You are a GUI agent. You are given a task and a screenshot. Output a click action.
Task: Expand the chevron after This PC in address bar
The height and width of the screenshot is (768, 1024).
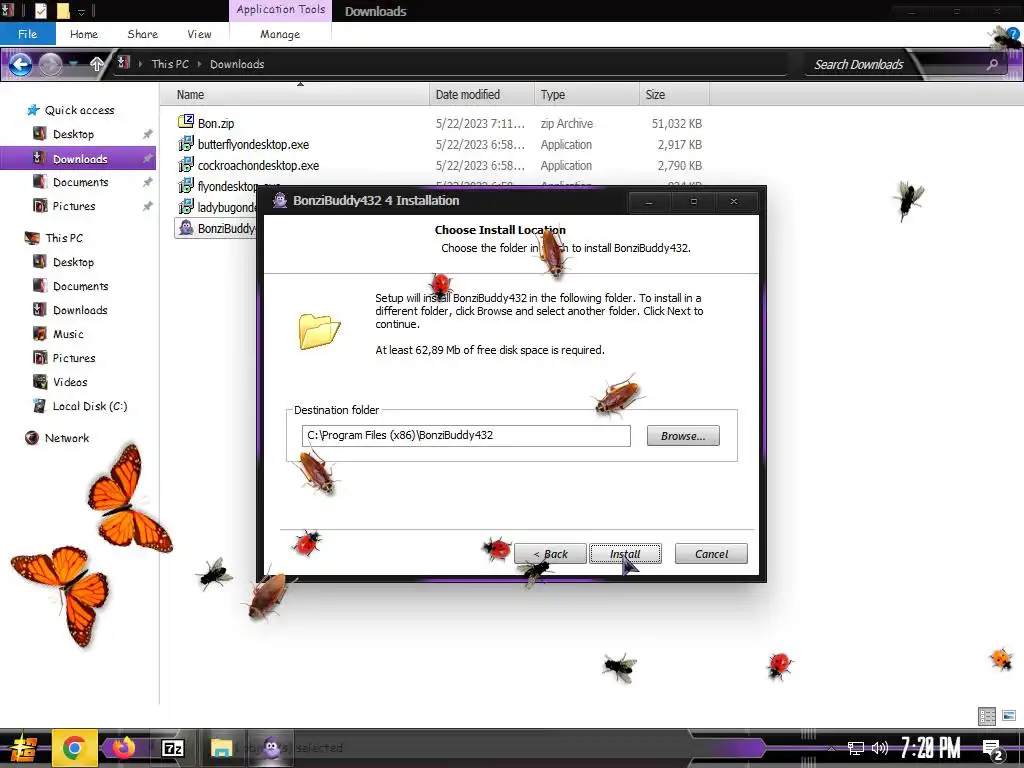[x=199, y=64]
